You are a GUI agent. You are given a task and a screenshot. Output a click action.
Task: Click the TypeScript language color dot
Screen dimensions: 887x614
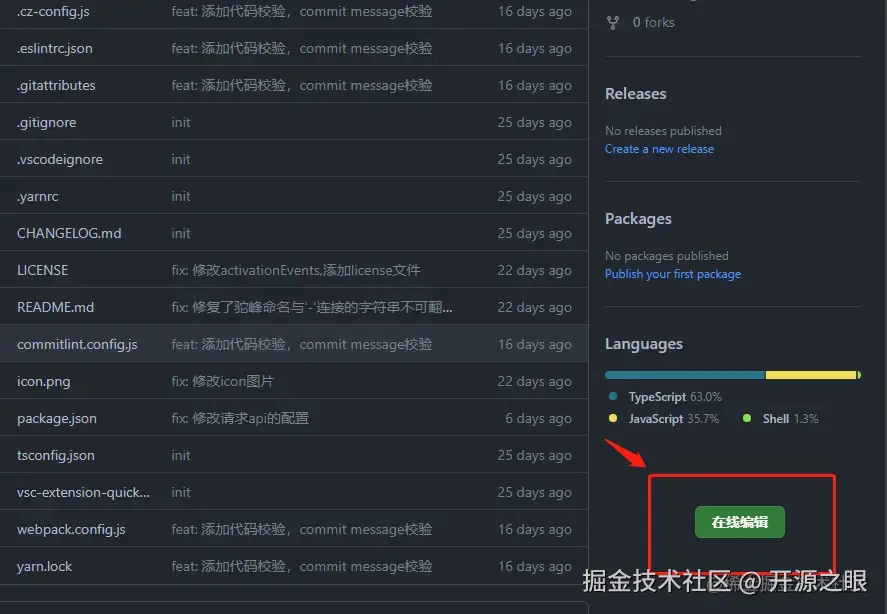point(613,396)
